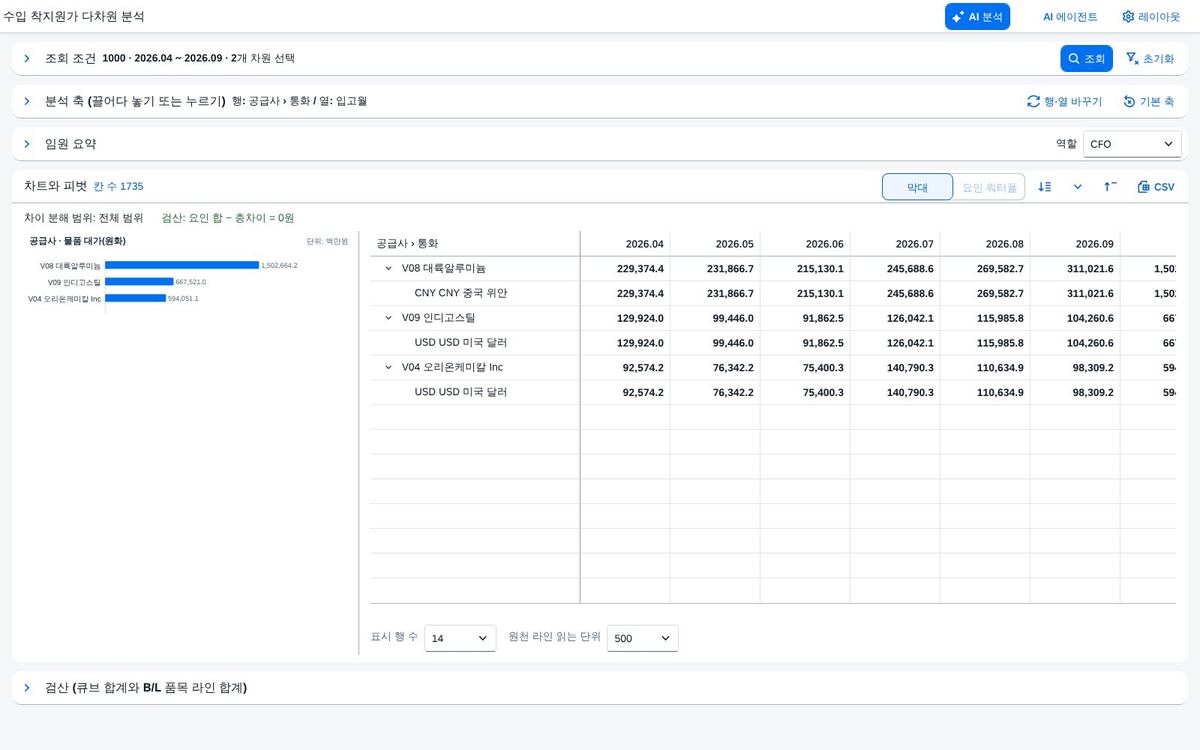Switch chart to 막대 view

pyautogui.click(x=917, y=187)
